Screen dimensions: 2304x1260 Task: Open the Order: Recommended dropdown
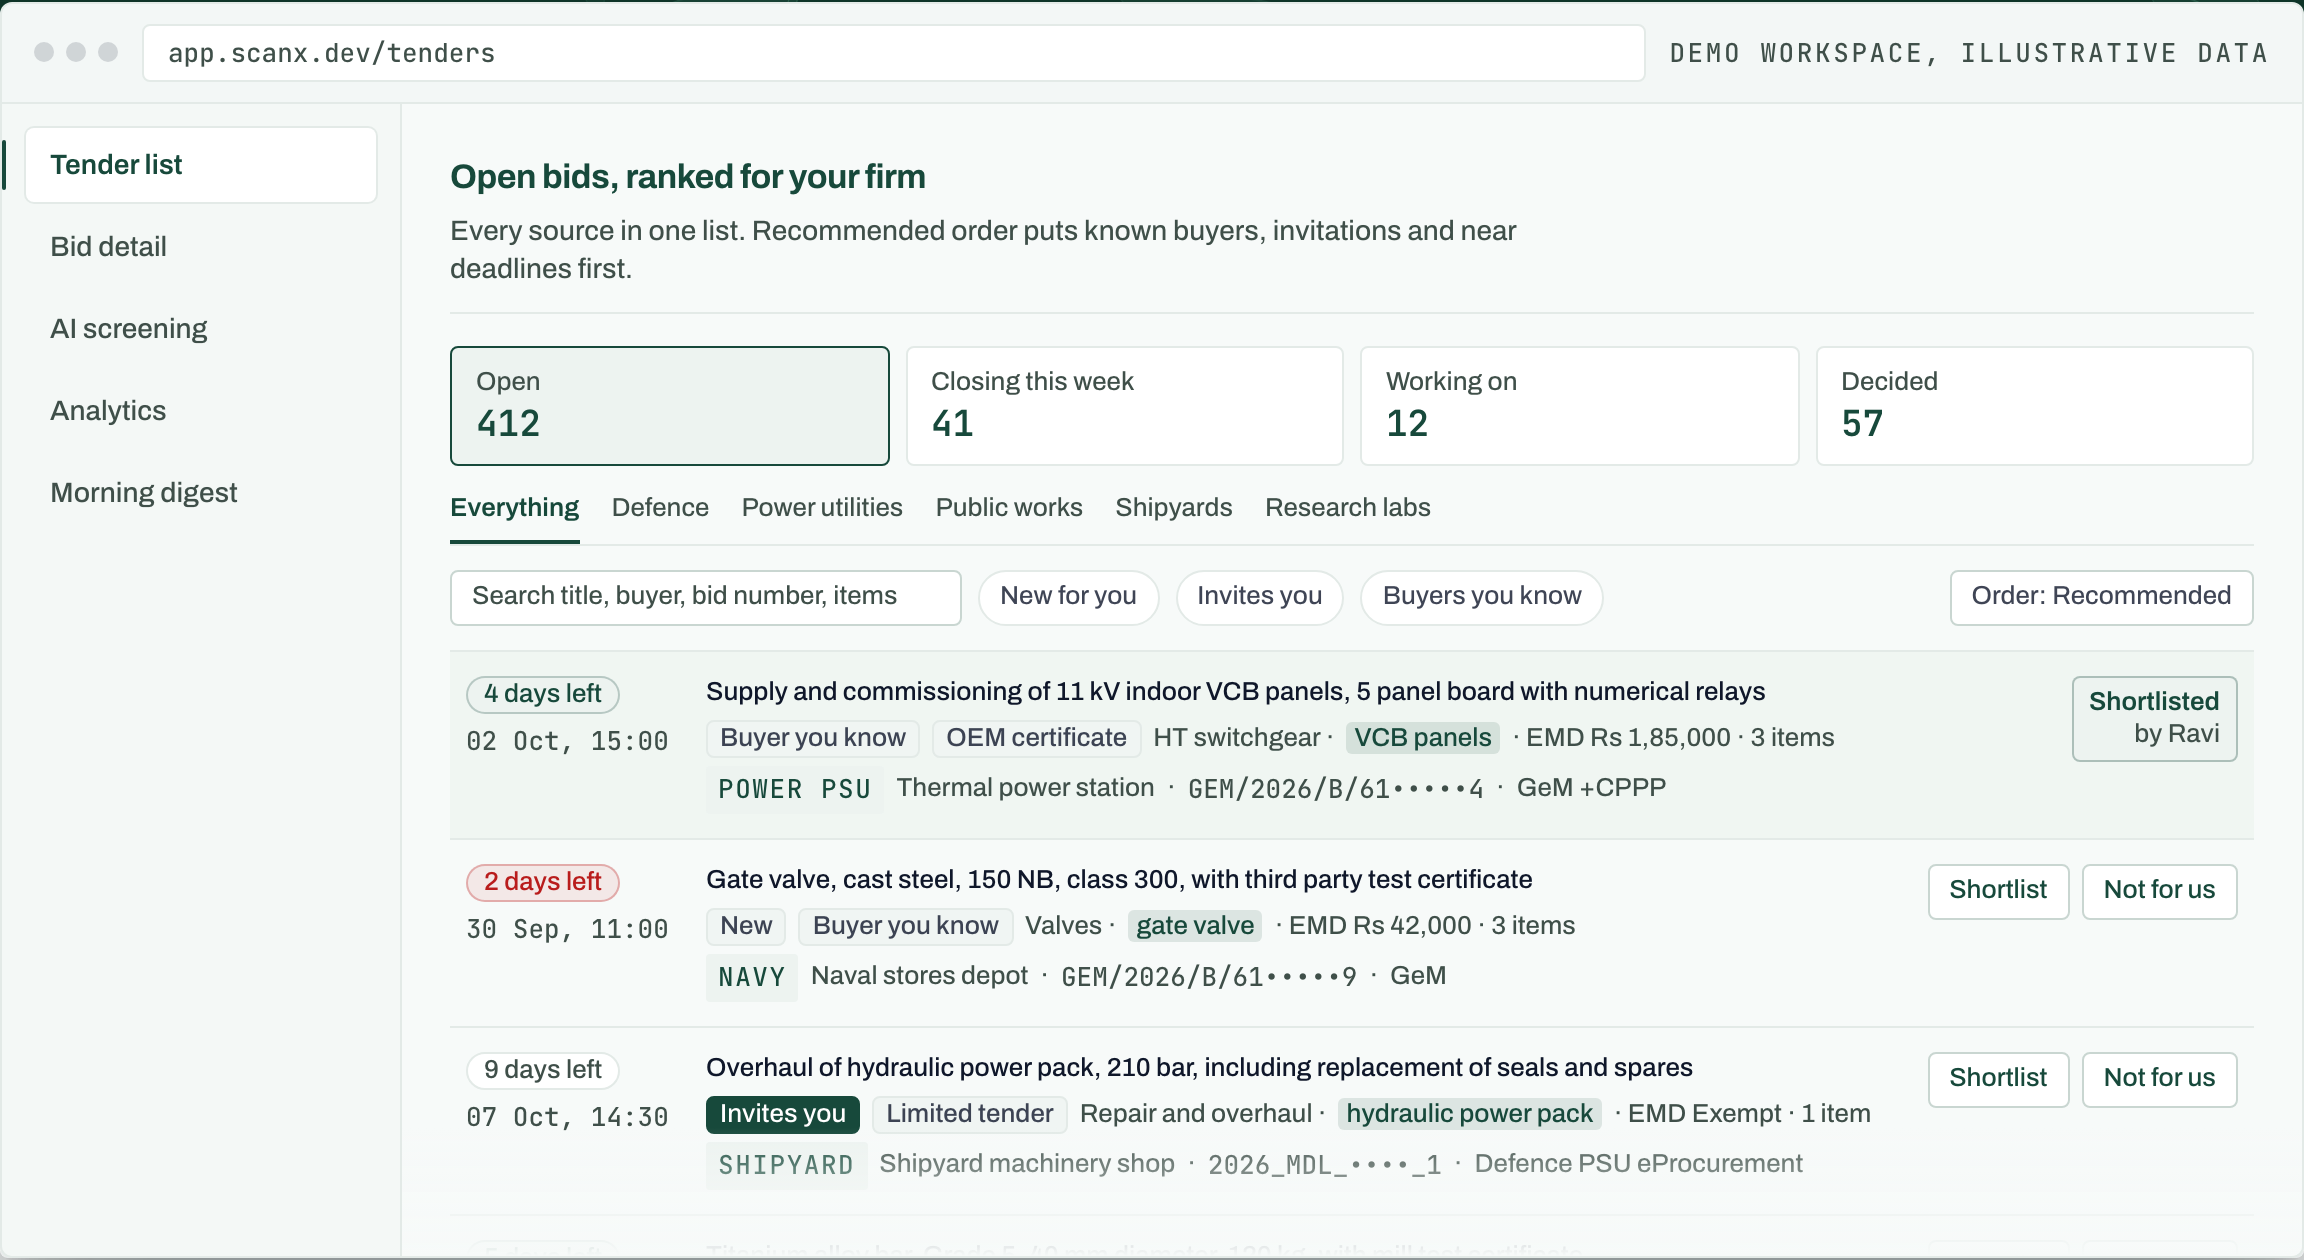[x=2102, y=598]
